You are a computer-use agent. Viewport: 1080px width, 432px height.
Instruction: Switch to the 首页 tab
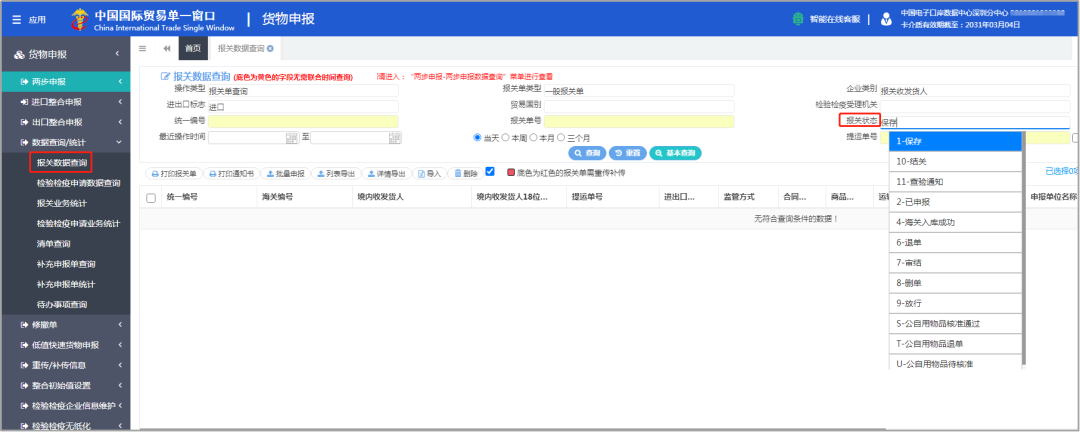click(193, 48)
